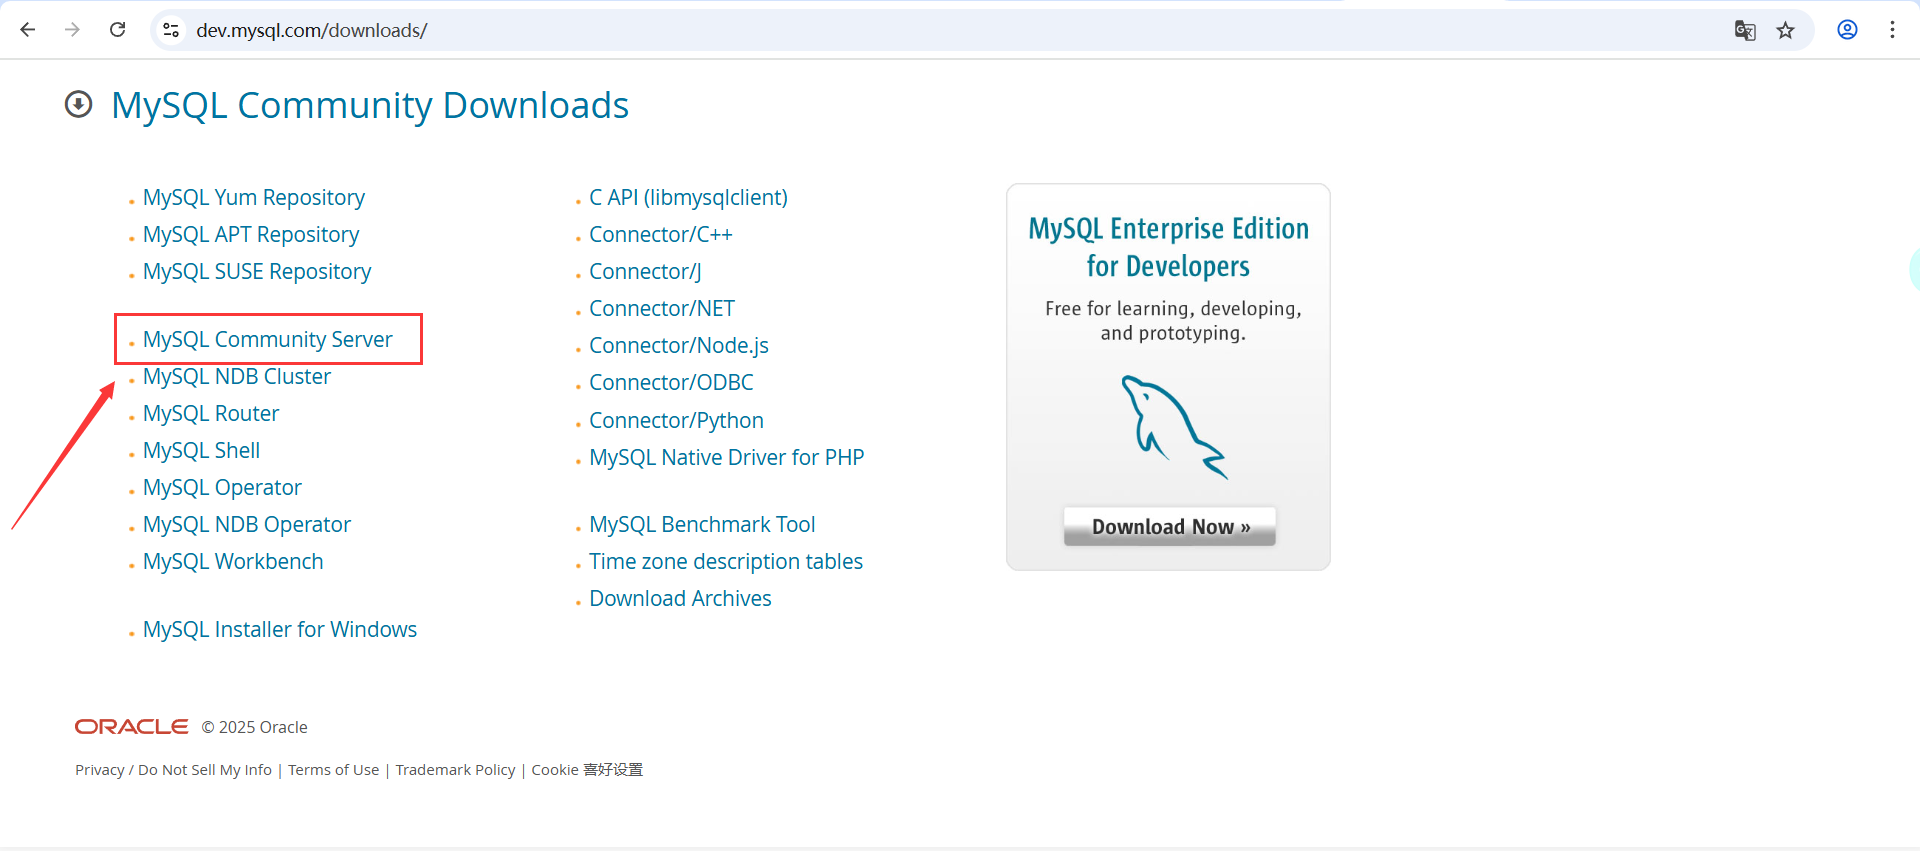Open MySQL Shell
Viewport: 1920px width, 851px height.
click(x=201, y=450)
